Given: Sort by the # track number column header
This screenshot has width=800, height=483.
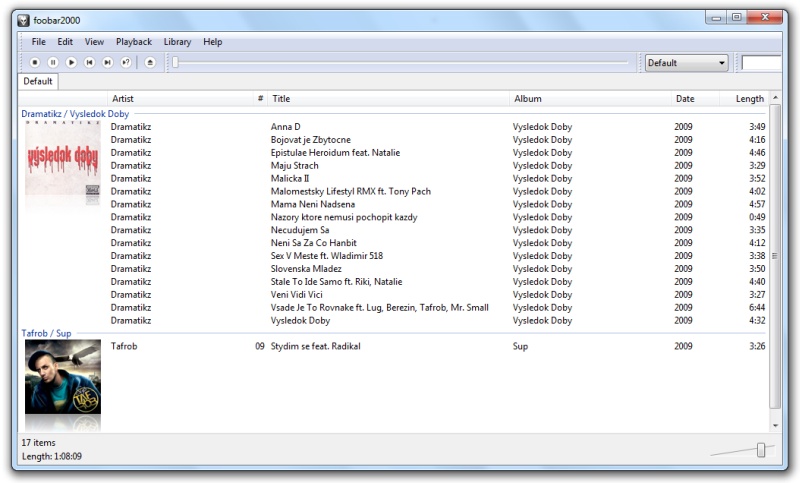Looking at the screenshot, I should pyautogui.click(x=261, y=98).
